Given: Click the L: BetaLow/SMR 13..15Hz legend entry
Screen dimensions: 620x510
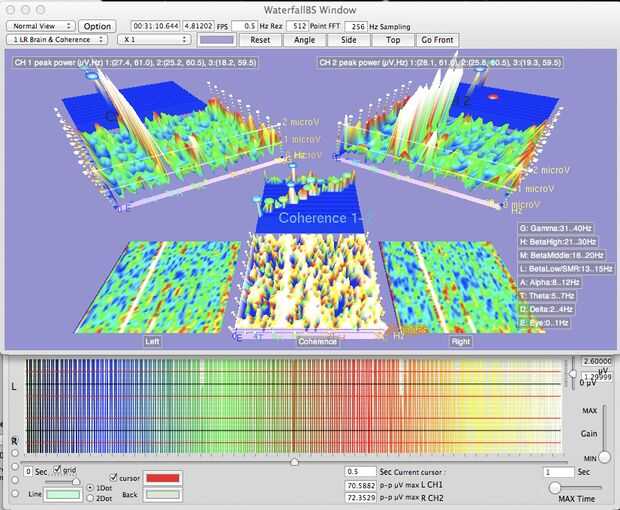Looking at the screenshot, I should 566,269.
